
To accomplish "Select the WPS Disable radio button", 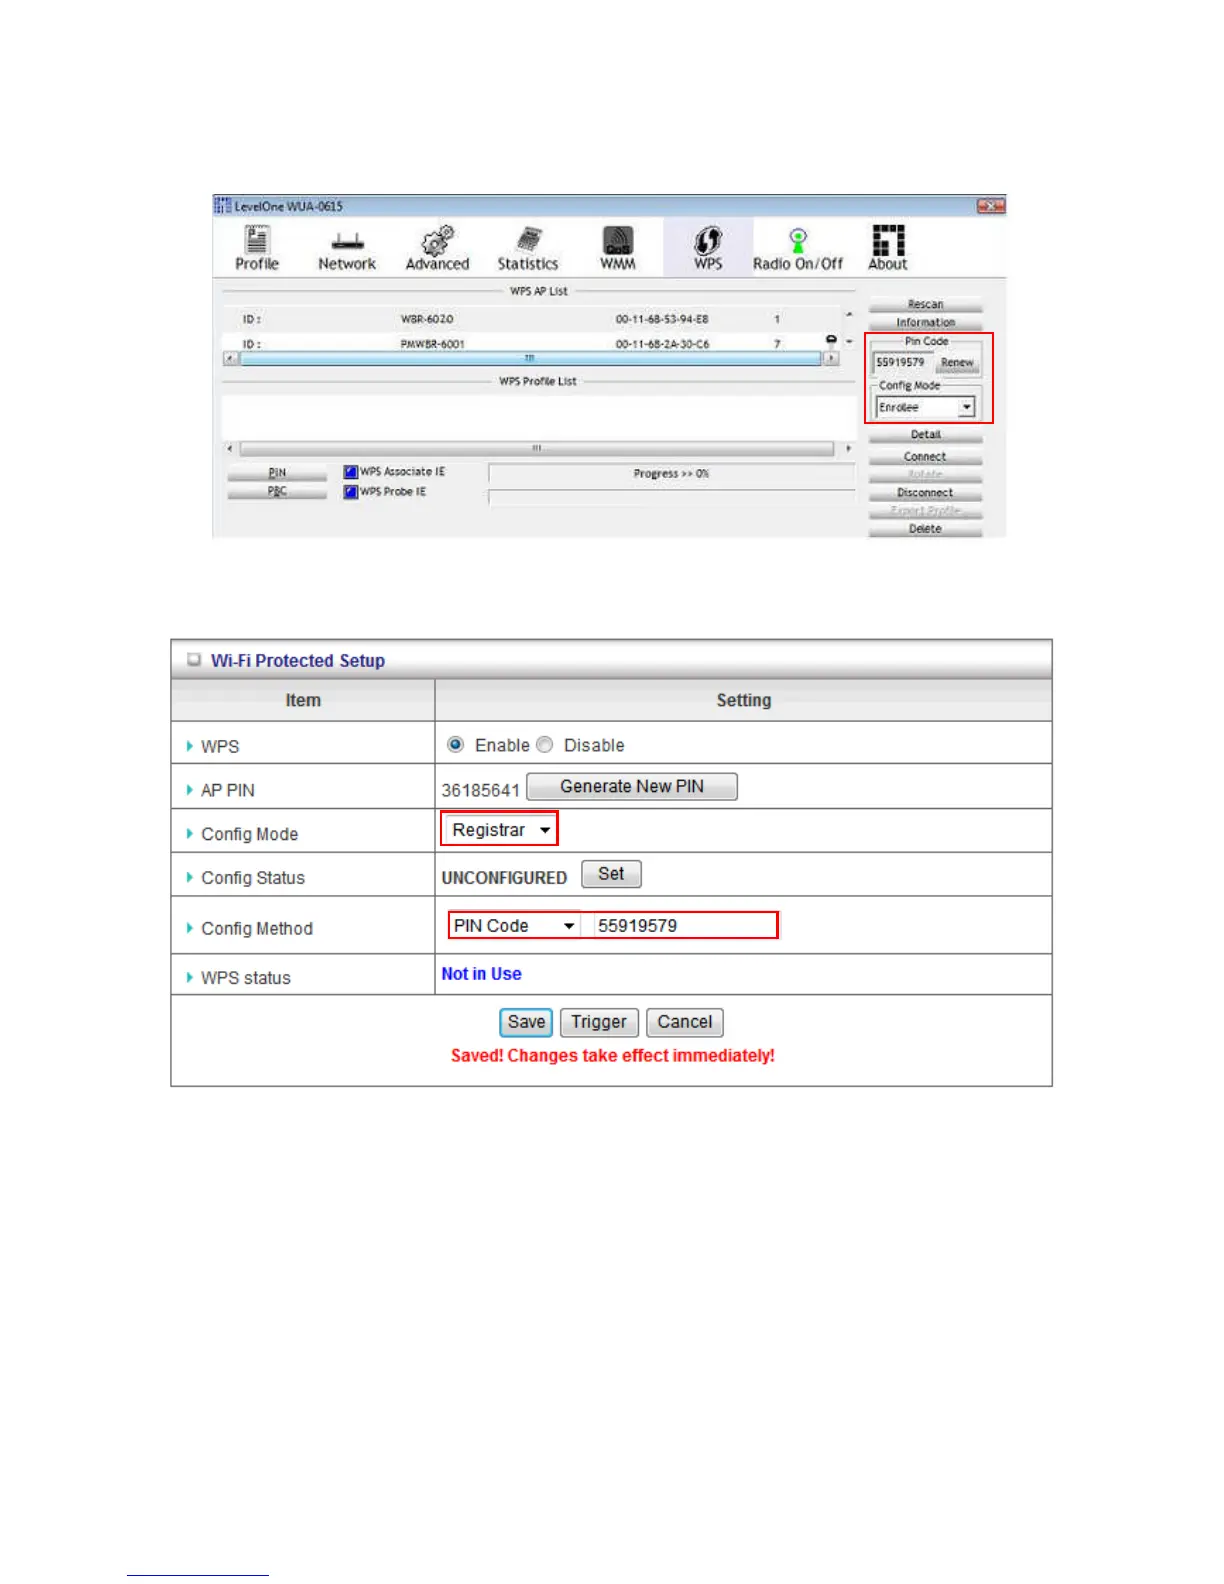I will coord(544,745).
